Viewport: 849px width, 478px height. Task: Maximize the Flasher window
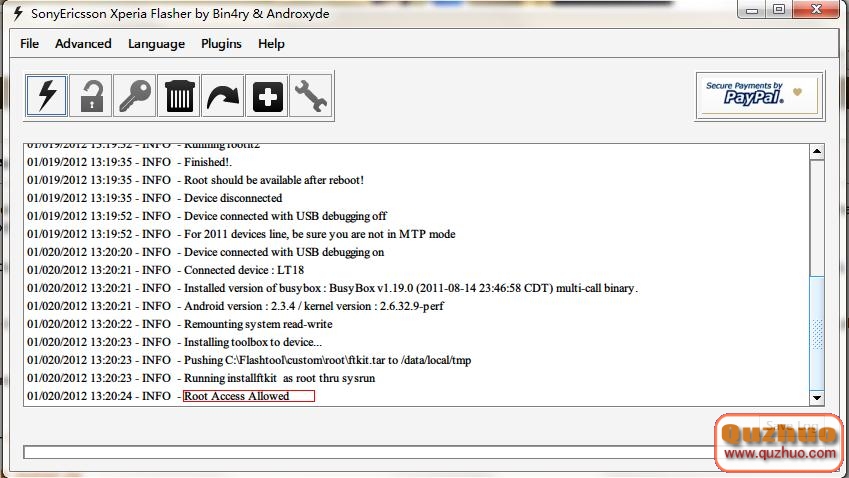[x=779, y=9]
